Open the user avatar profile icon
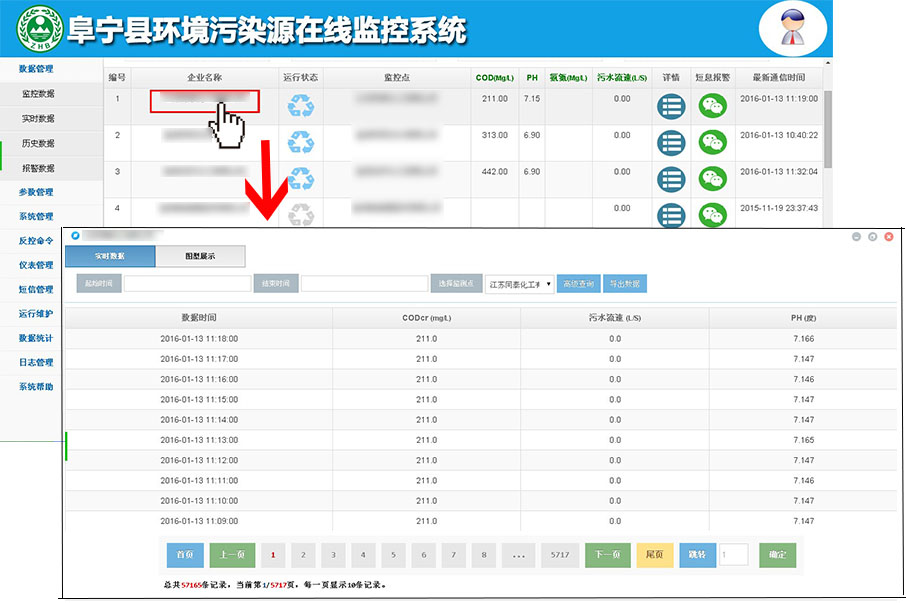907x603 pixels. [x=793, y=28]
